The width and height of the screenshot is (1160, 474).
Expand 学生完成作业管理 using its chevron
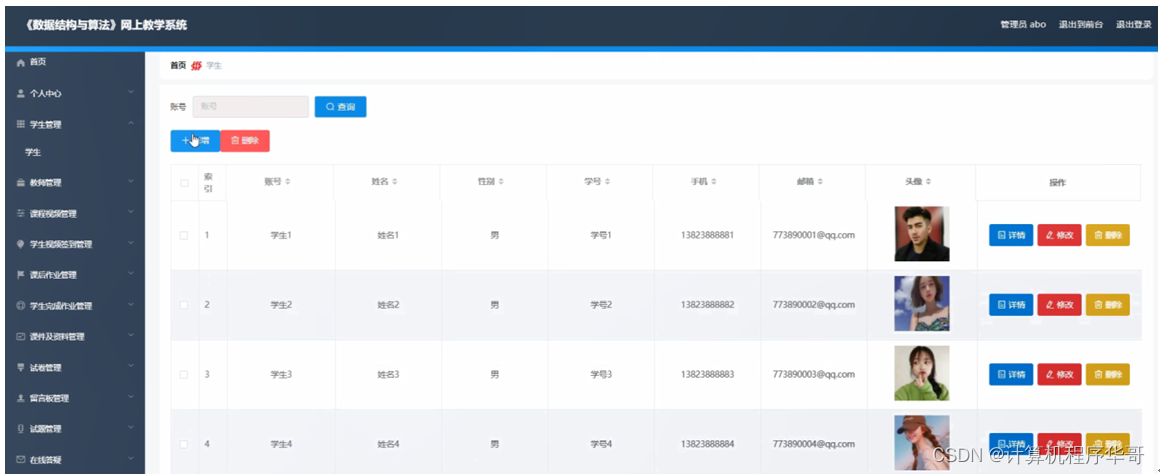(x=131, y=304)
